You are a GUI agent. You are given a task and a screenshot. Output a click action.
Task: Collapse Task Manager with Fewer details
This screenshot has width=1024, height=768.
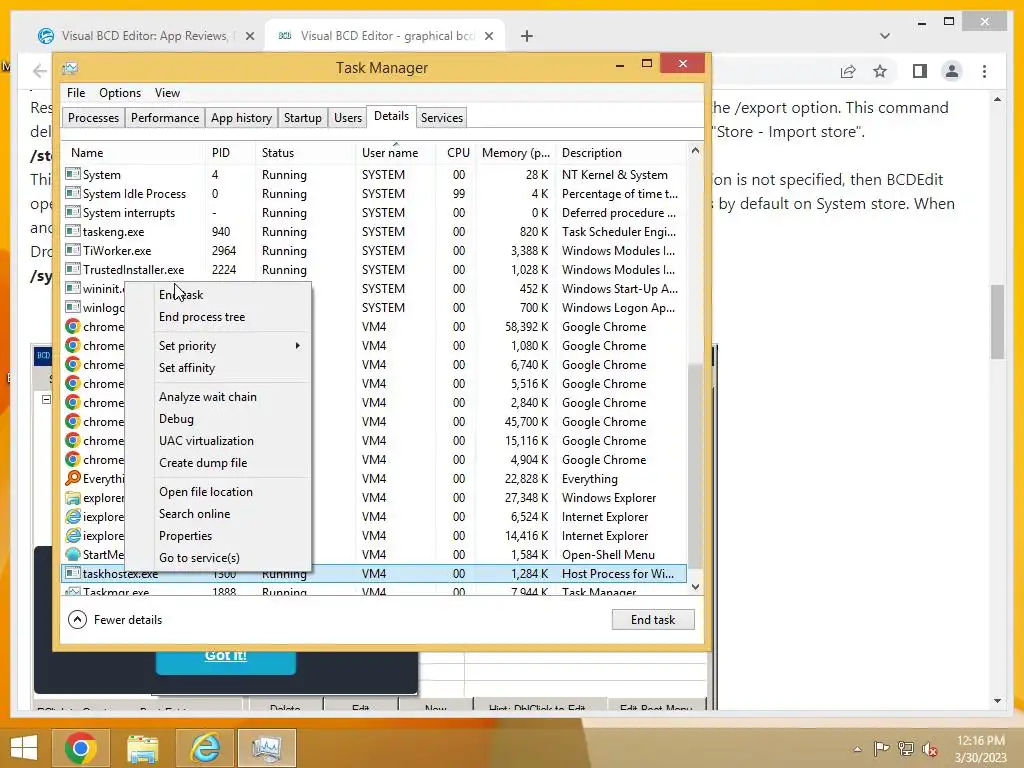(x=115, y=620)
